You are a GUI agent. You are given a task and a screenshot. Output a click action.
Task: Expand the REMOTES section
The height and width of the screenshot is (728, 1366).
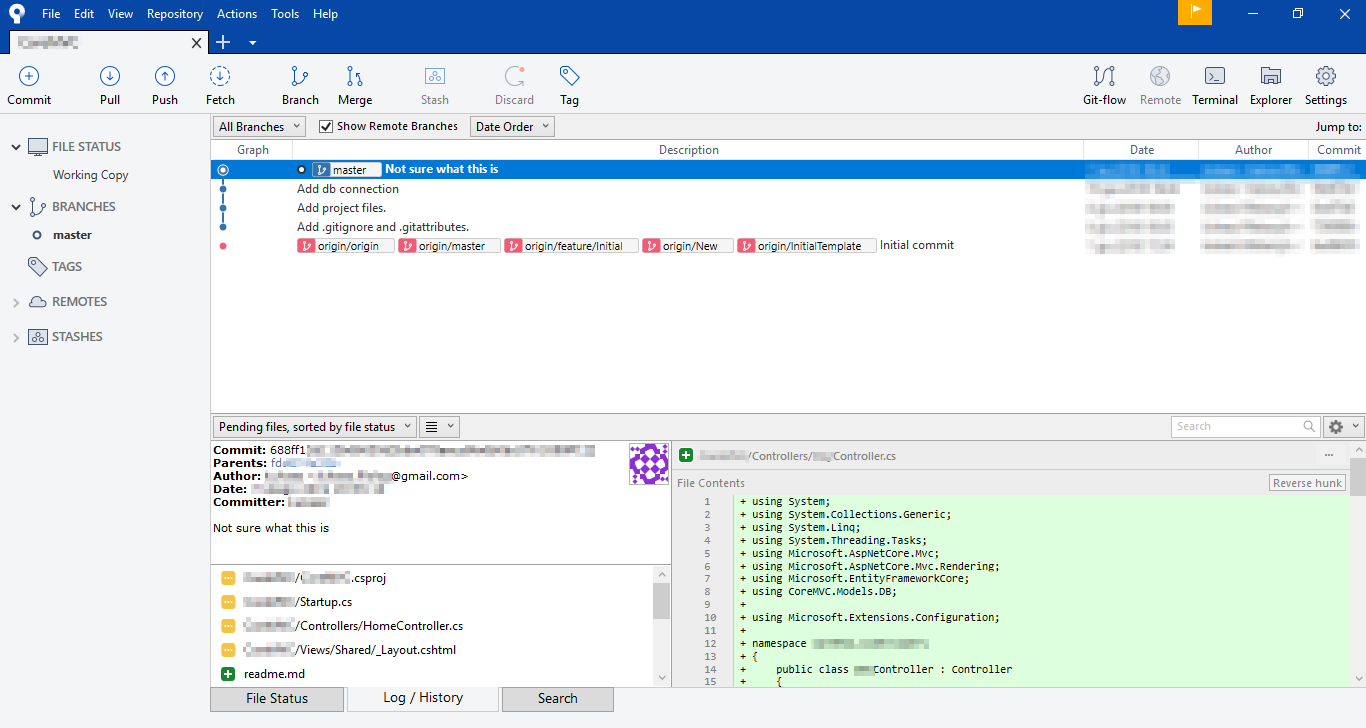tap(16, 302)
